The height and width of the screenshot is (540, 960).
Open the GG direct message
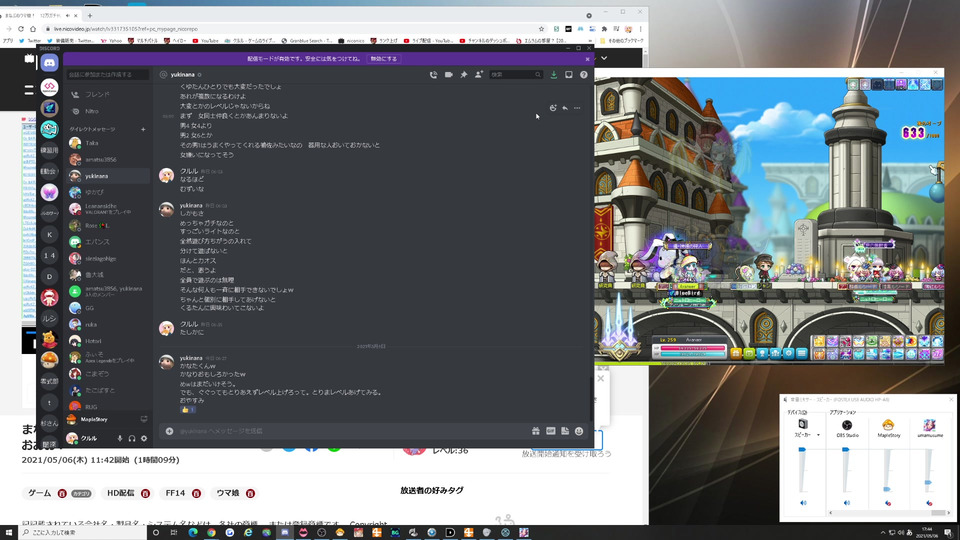pos(108,308)
